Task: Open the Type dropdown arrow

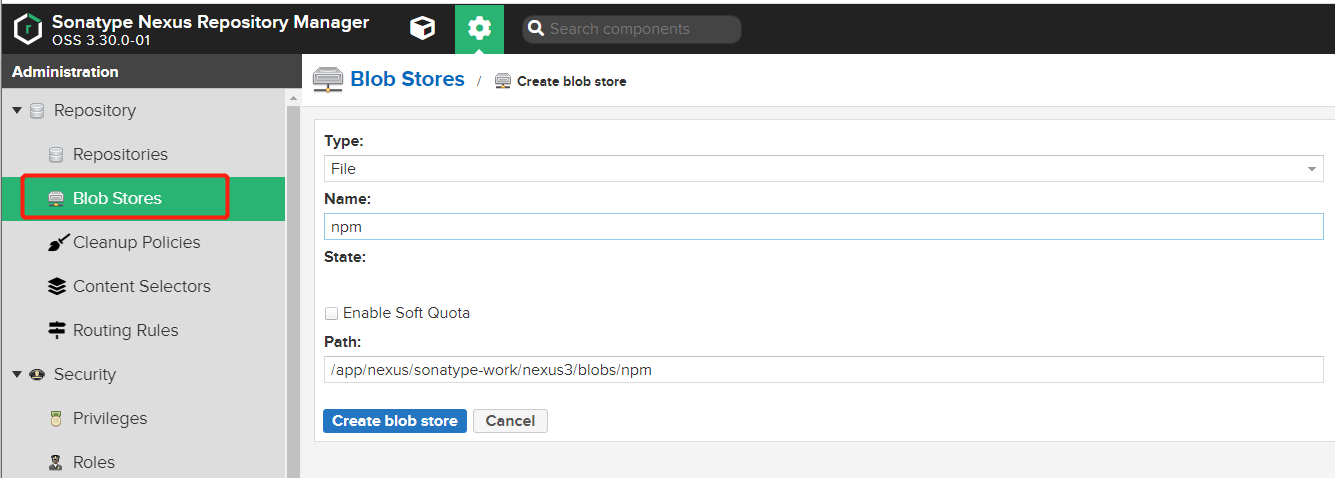Action: [1312, 169]
